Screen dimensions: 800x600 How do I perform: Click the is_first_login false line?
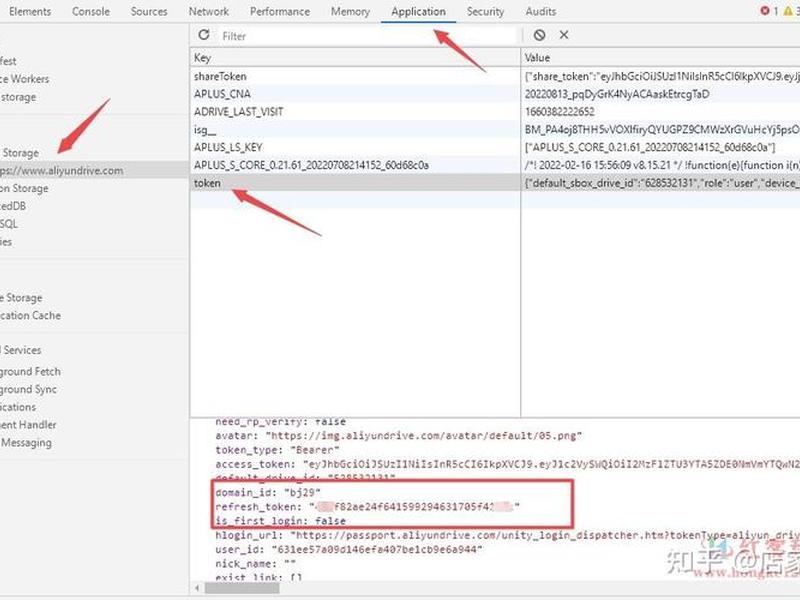281,521
